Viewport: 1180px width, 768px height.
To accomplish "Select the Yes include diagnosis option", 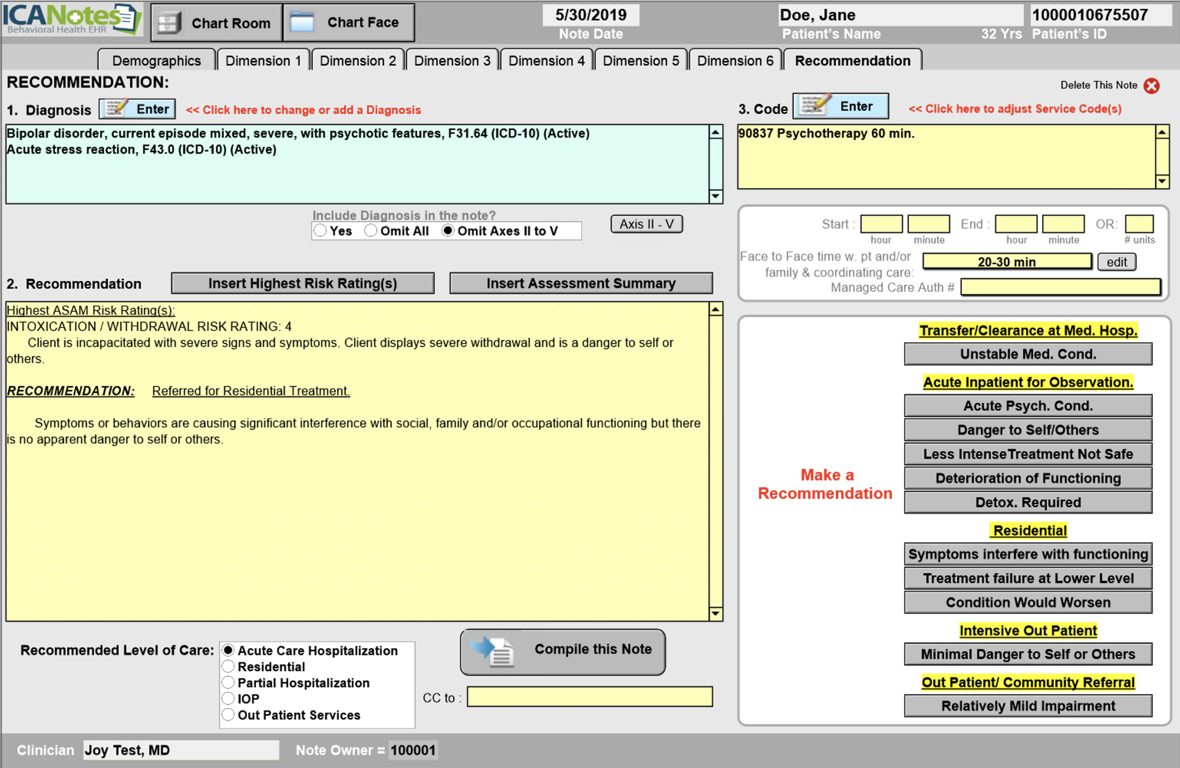I will click(x=320, y=231).
